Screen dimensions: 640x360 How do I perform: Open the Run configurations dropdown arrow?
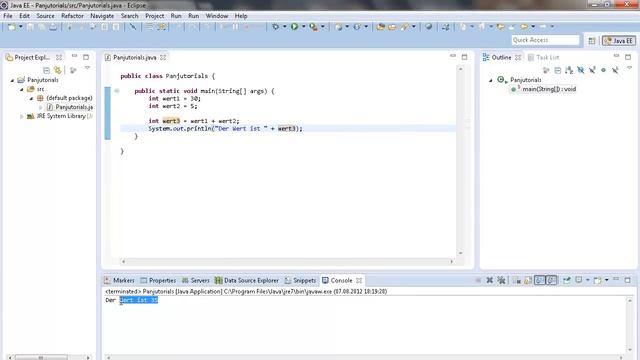point(304,27)
